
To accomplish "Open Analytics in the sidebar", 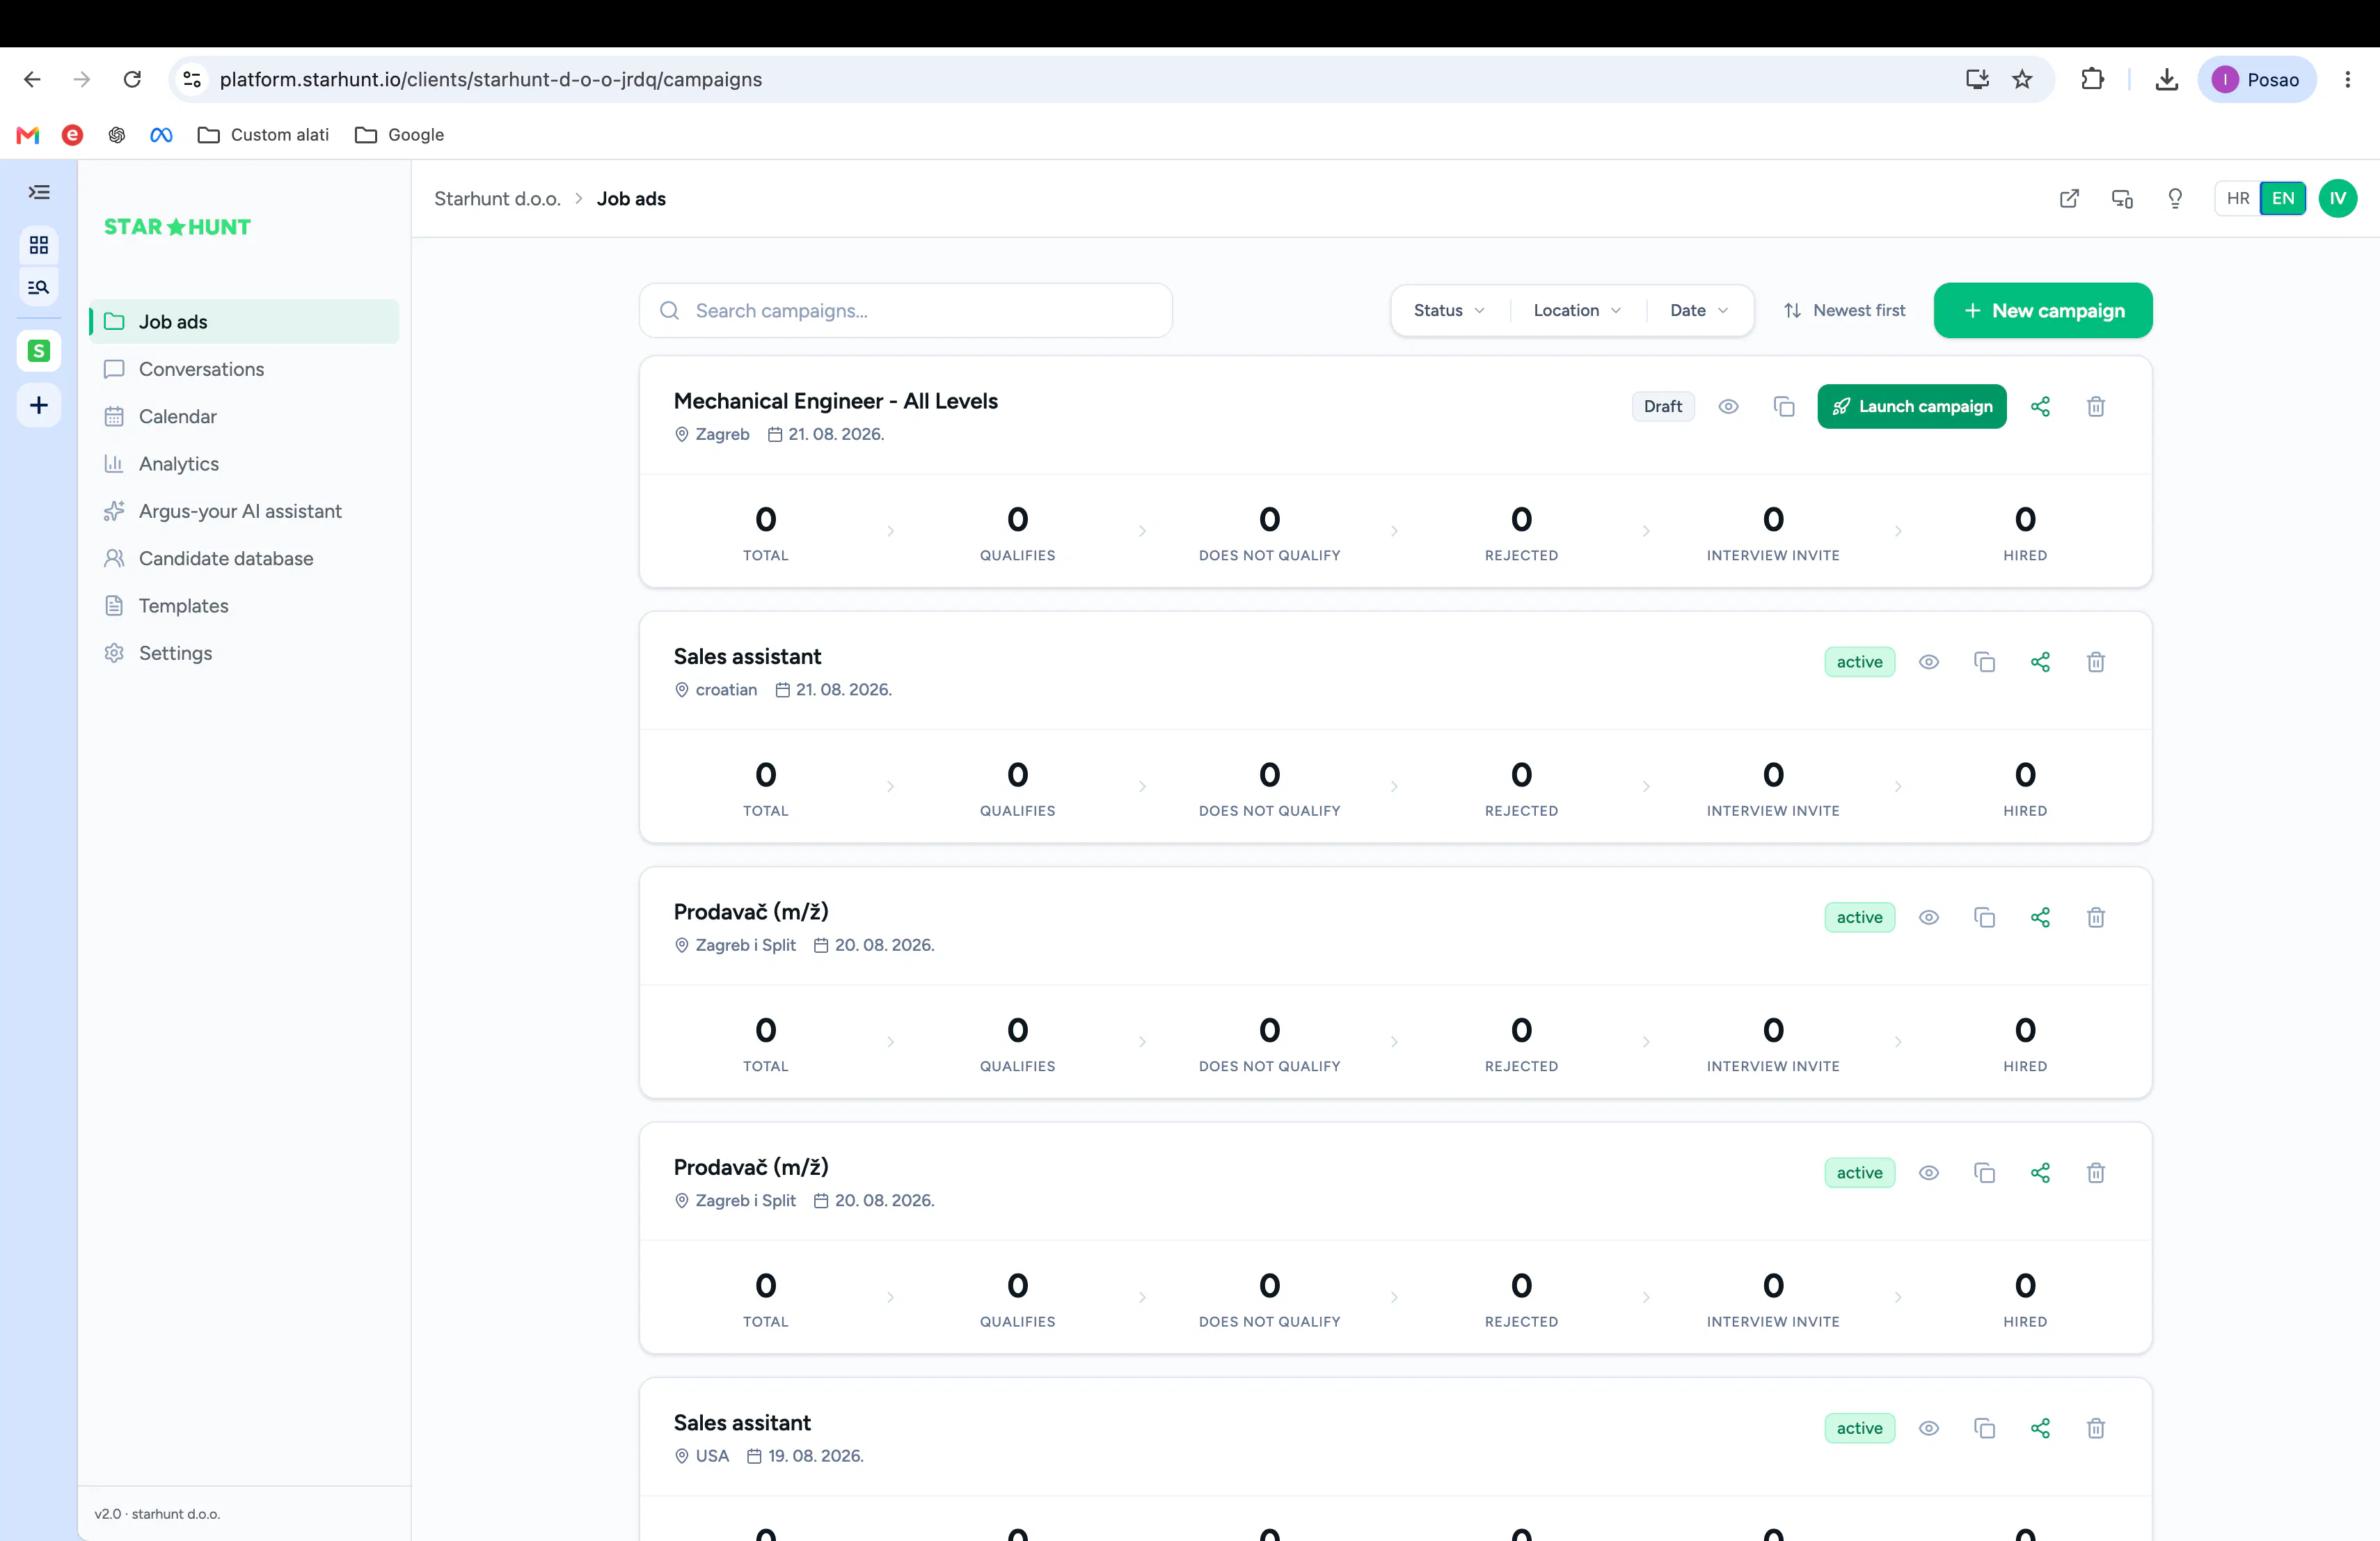I will [244, 464].
